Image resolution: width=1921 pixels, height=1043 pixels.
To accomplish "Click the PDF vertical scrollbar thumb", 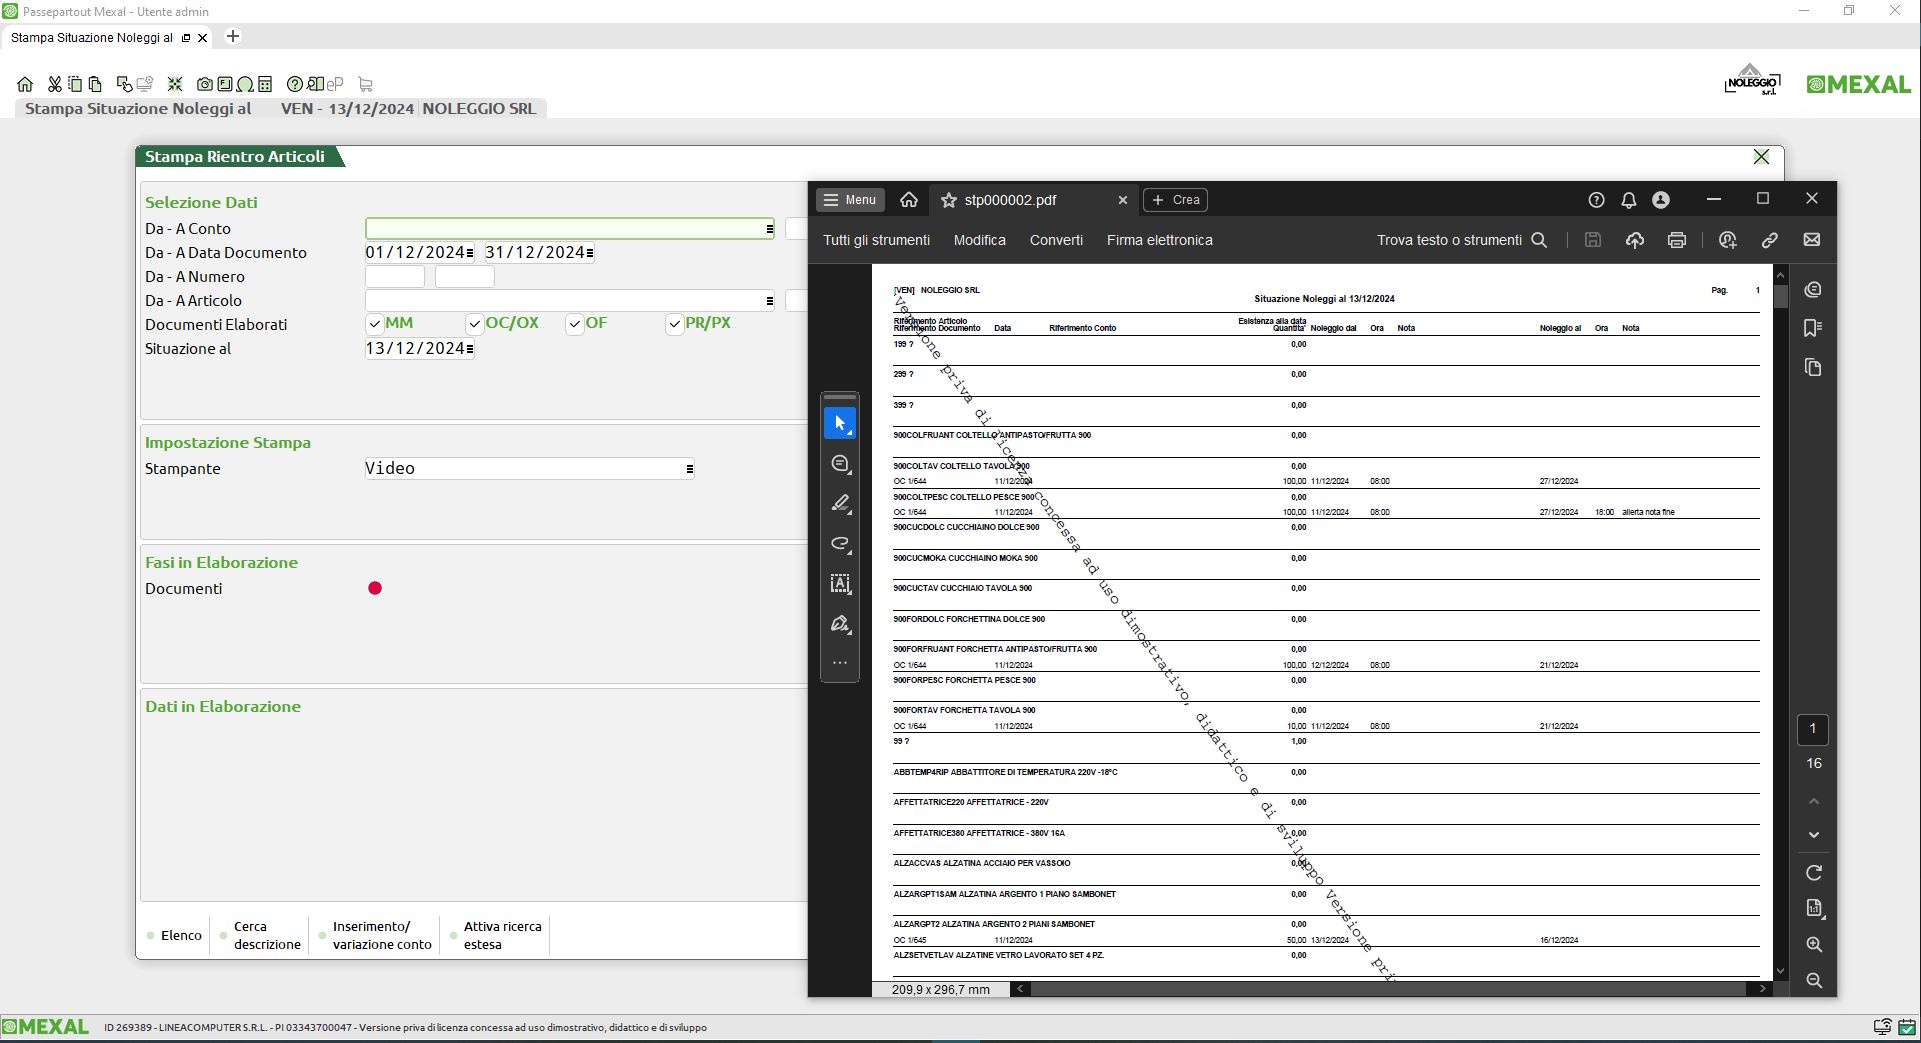I will [1780, 297].
